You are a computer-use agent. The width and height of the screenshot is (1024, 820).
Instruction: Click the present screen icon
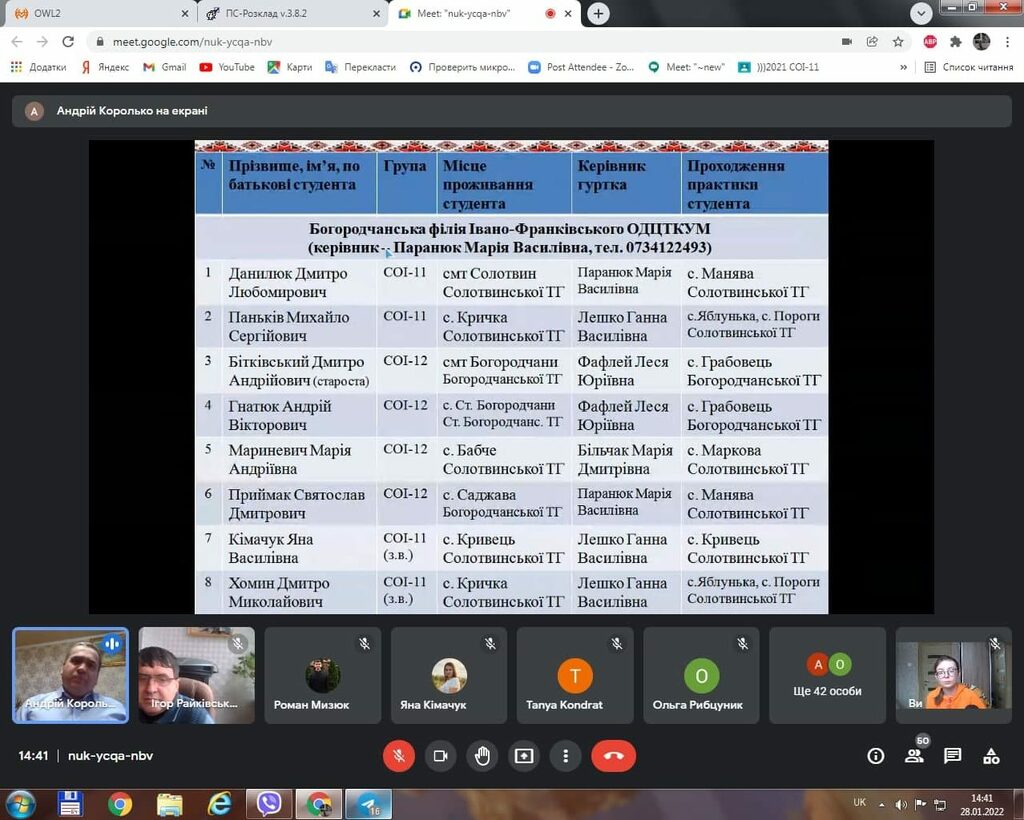[x=524, y=756]
